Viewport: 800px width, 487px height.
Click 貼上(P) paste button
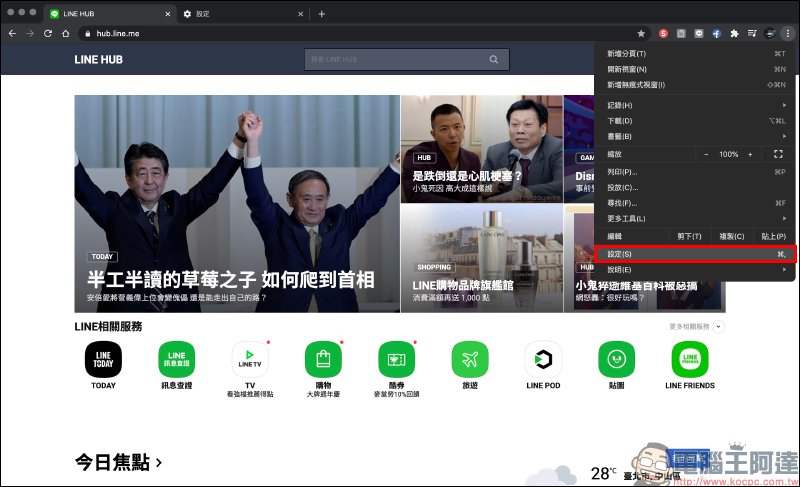(x=773, y=236)
